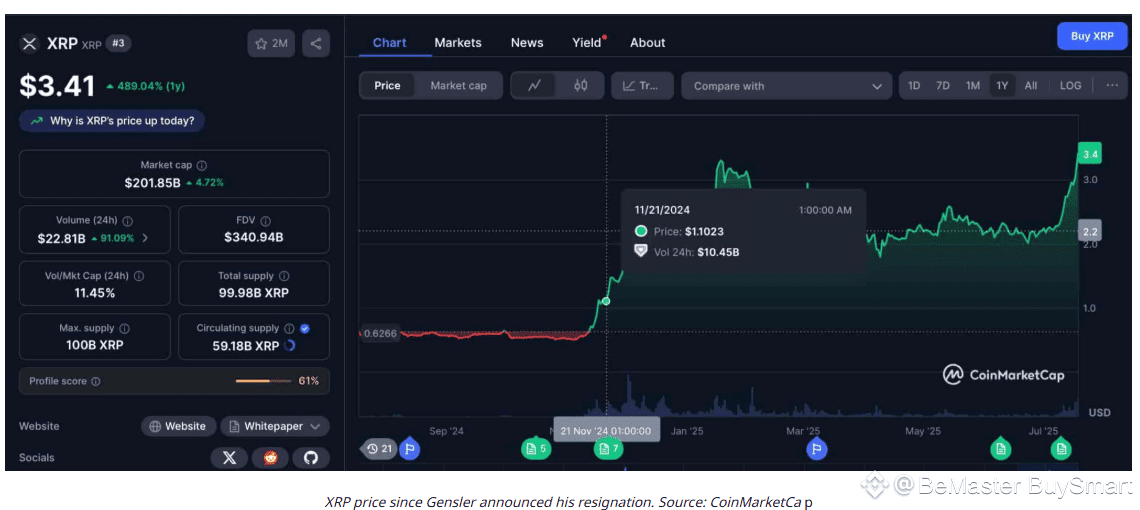Switch to the Yield tab
The width and height of the screenshot is (1140, 510).
tap(587, 43)
